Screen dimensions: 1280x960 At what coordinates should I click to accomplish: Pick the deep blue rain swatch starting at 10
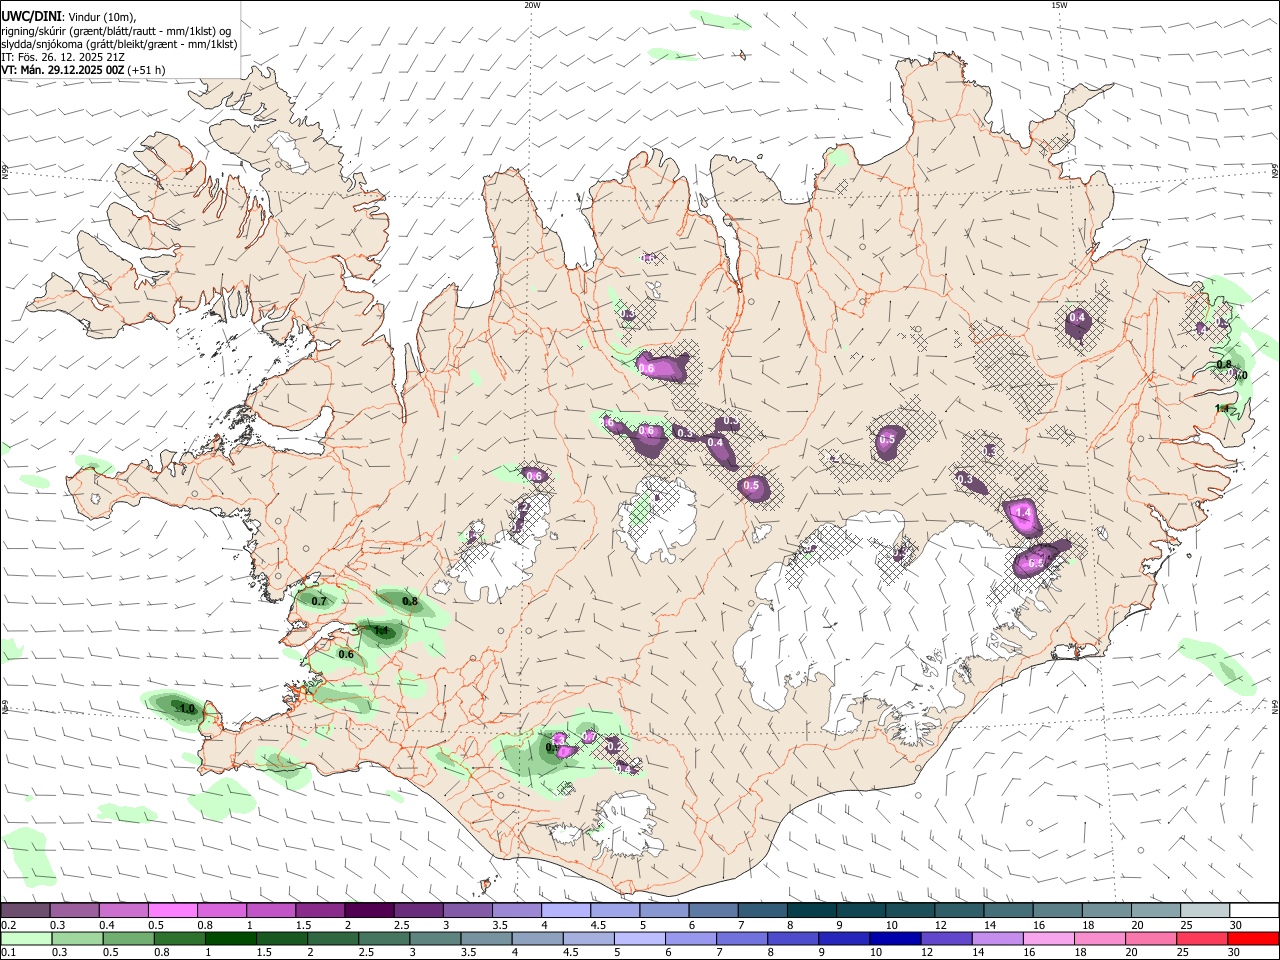pyautogui.click(x=895, y=939)
